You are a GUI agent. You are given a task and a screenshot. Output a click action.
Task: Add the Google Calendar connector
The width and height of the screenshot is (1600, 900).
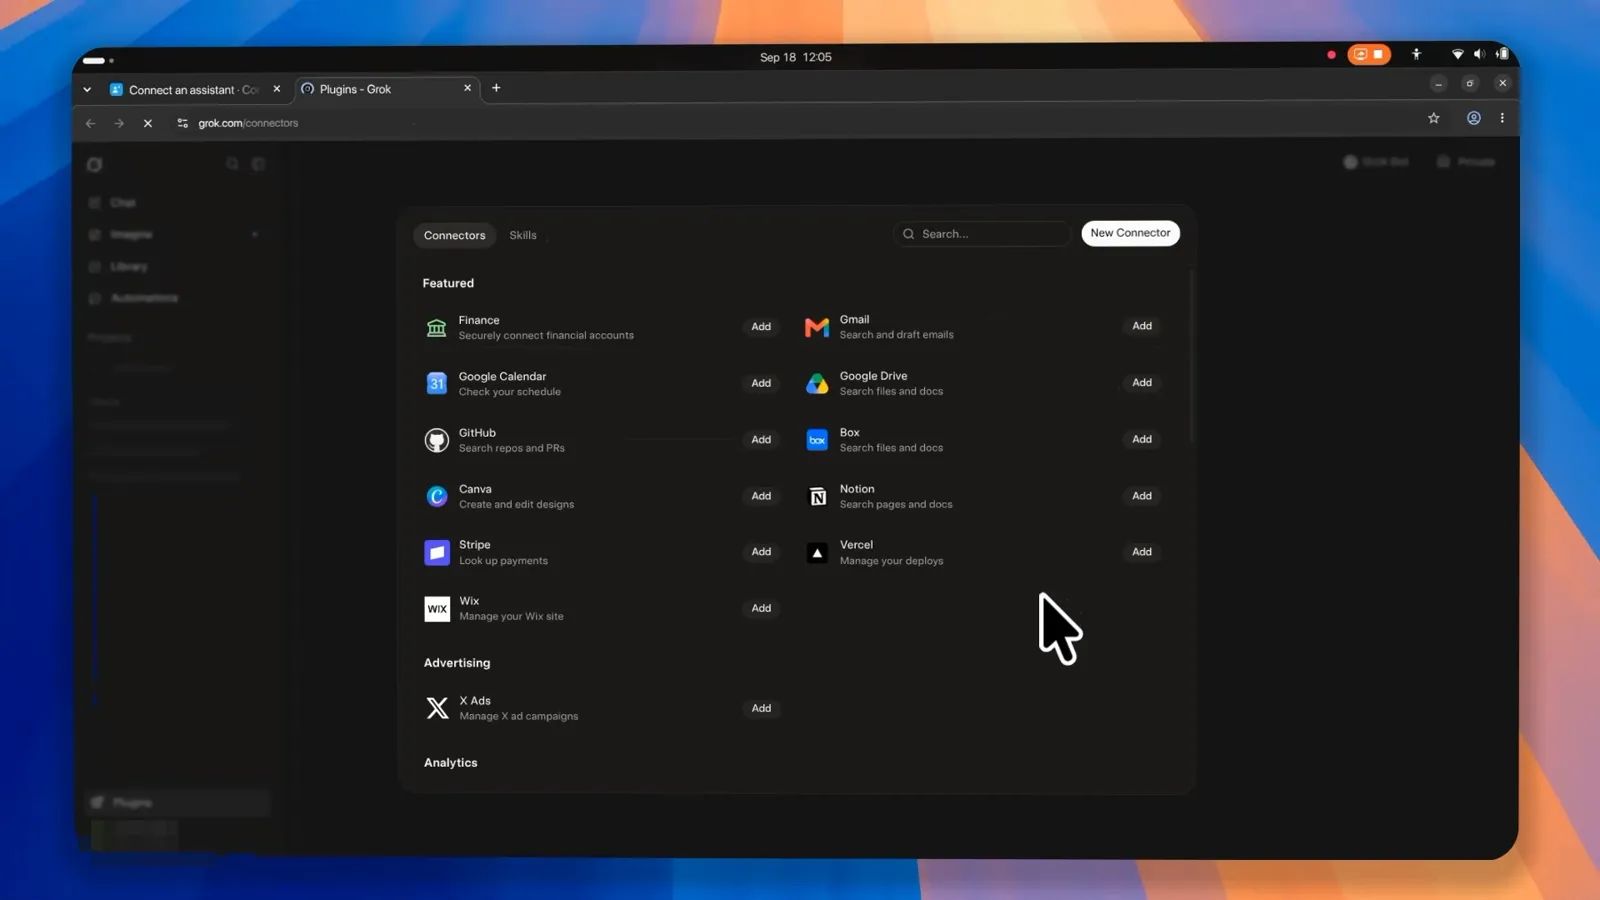point(761,383)
